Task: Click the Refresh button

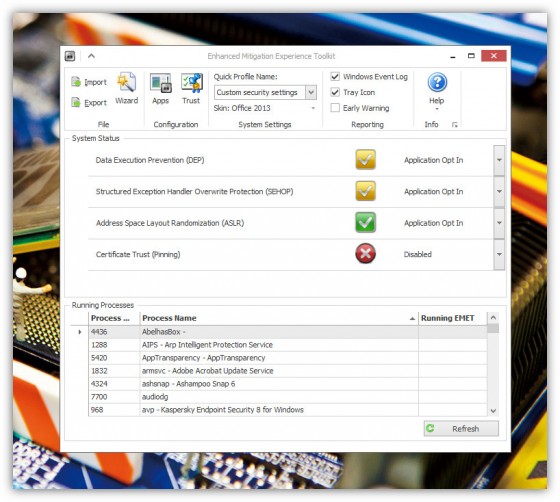Action: (x=461, y=428)
